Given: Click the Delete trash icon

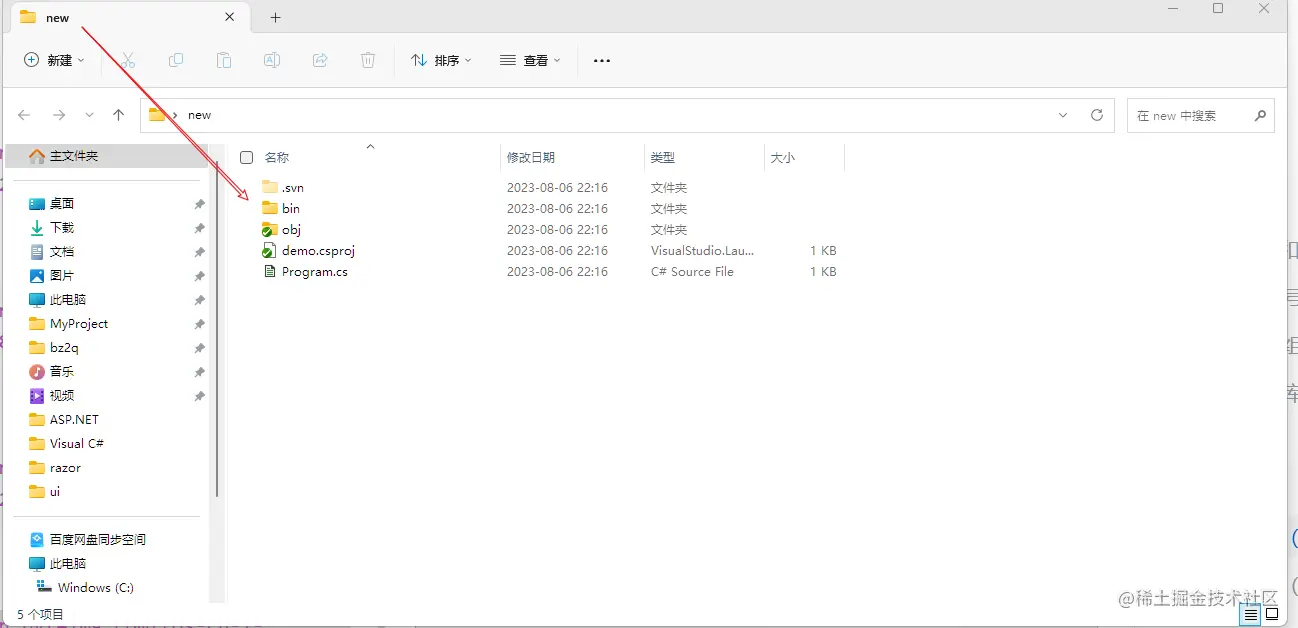Looking at the screenshot, I should pyautogui.click(x=368, y=60).
